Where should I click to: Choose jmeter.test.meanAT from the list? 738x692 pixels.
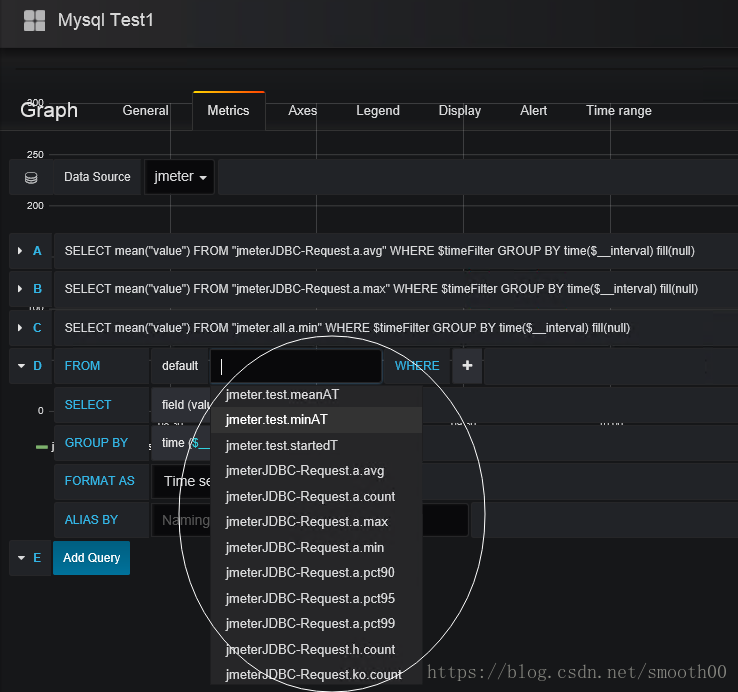(x=316, y=394)
